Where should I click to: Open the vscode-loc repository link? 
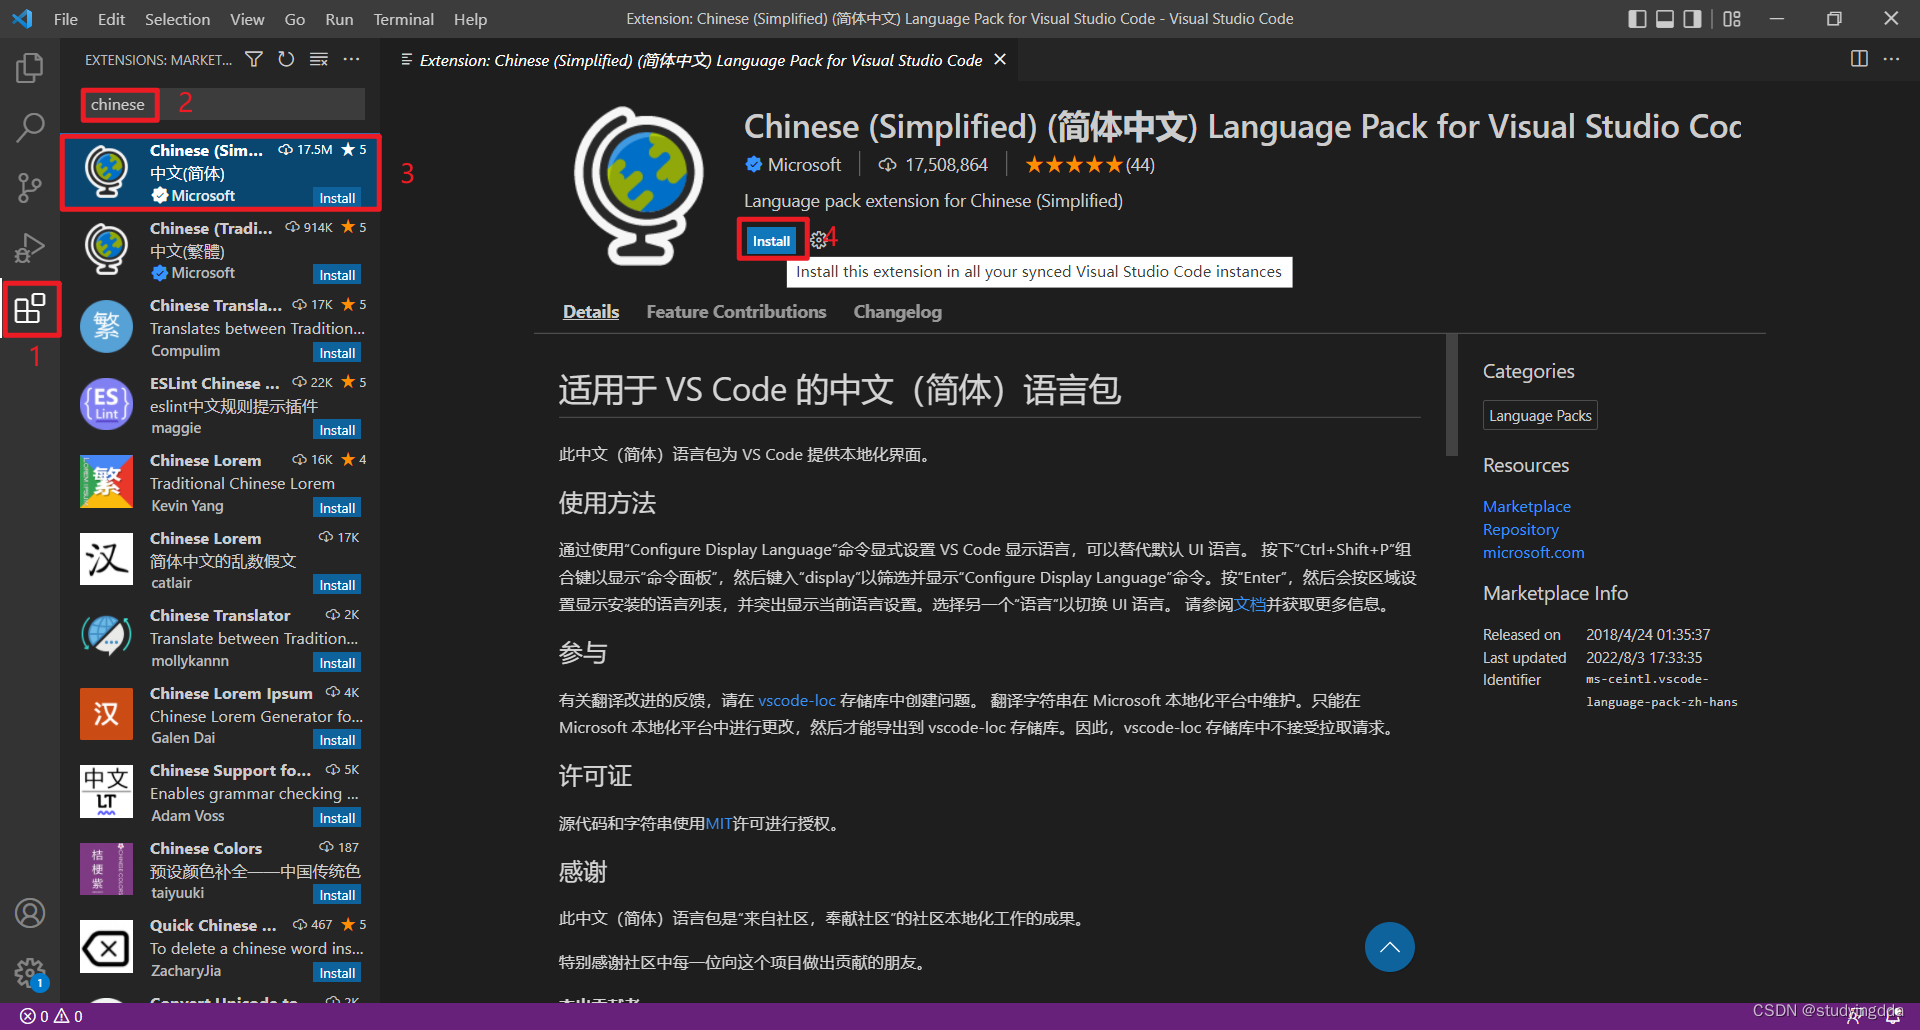(x=796, y=700)
